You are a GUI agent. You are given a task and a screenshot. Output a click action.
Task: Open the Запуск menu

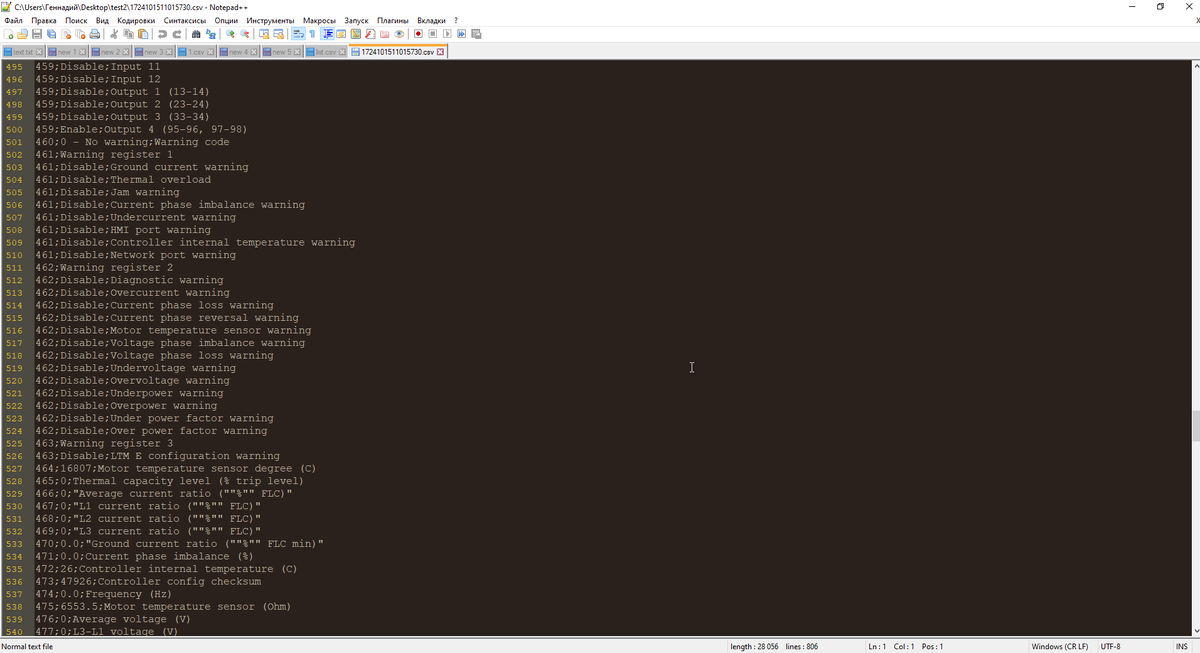(x=356, y=20)
